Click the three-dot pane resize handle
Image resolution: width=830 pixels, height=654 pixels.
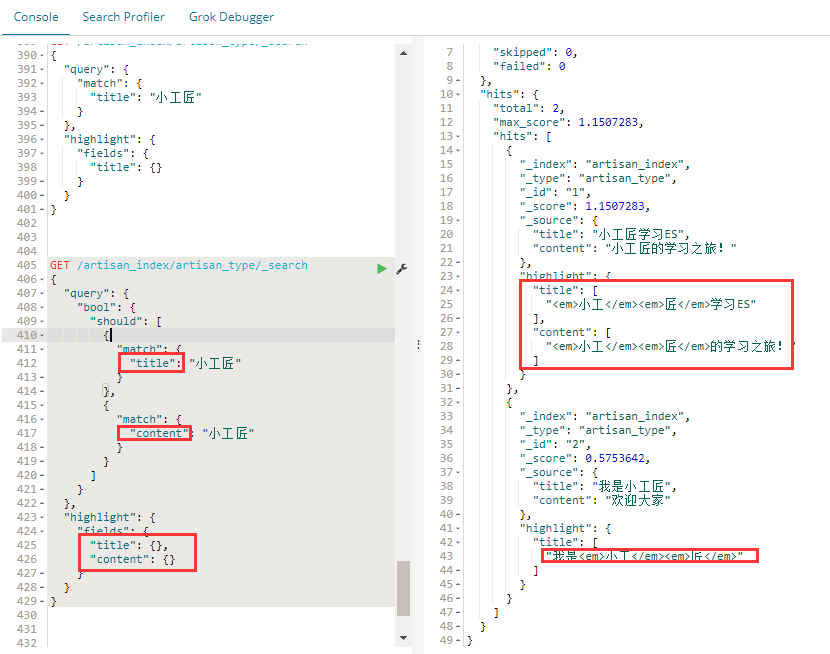tap(418, 345)
